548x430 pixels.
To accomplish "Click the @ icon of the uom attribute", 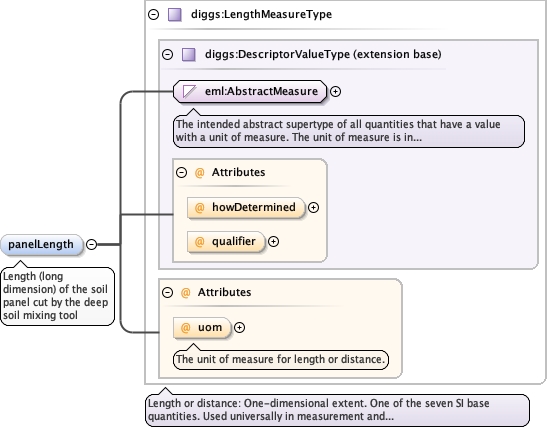I will coord(185,328).
